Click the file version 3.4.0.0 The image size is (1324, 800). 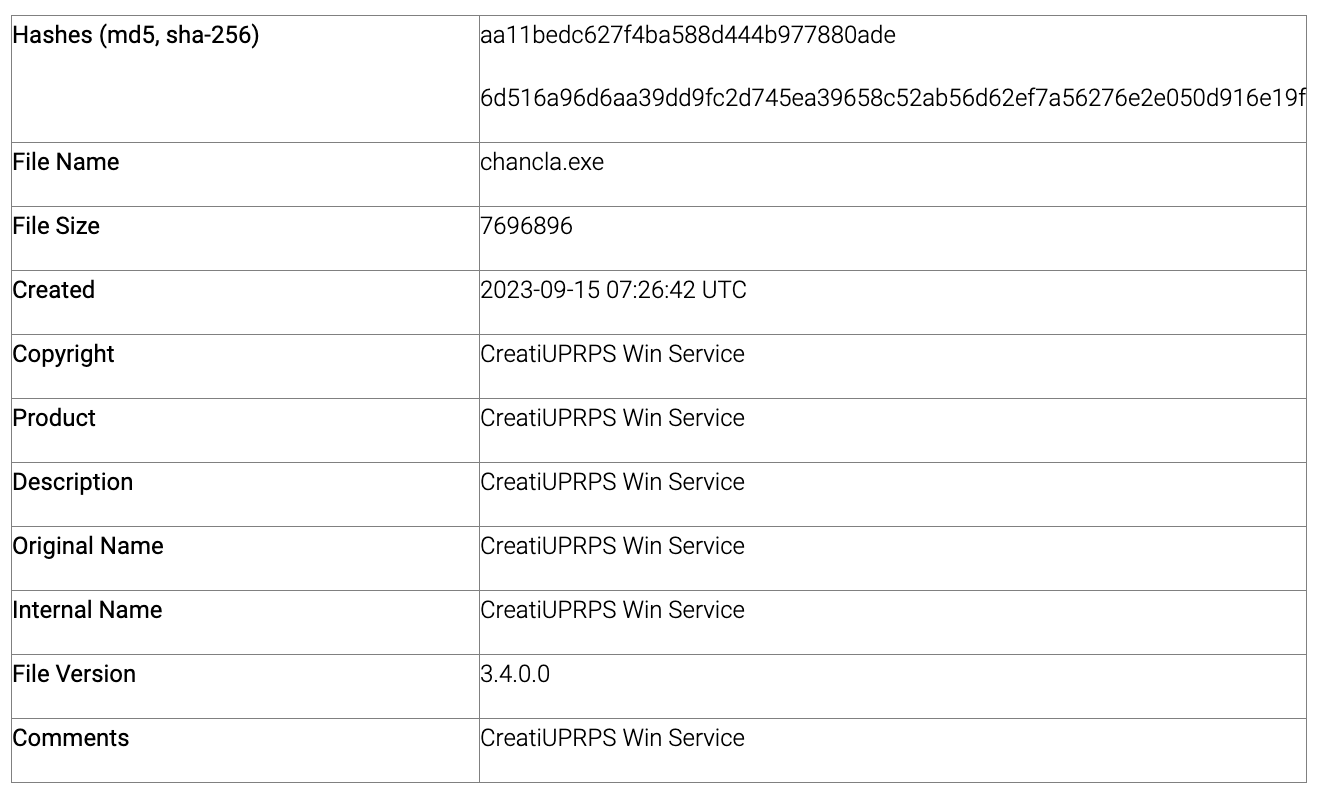coord(515,674)
